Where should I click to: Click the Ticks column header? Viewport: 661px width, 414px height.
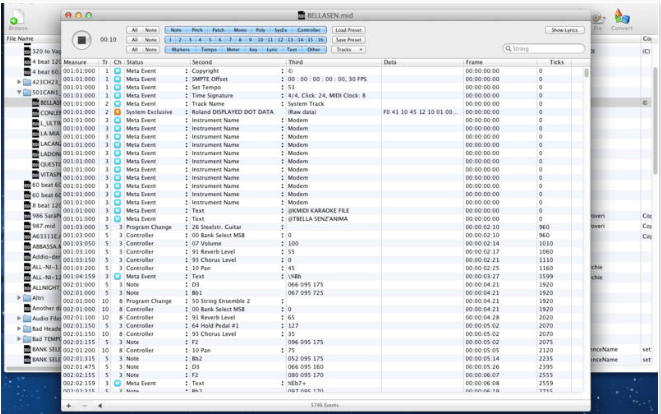click(556, 62)
